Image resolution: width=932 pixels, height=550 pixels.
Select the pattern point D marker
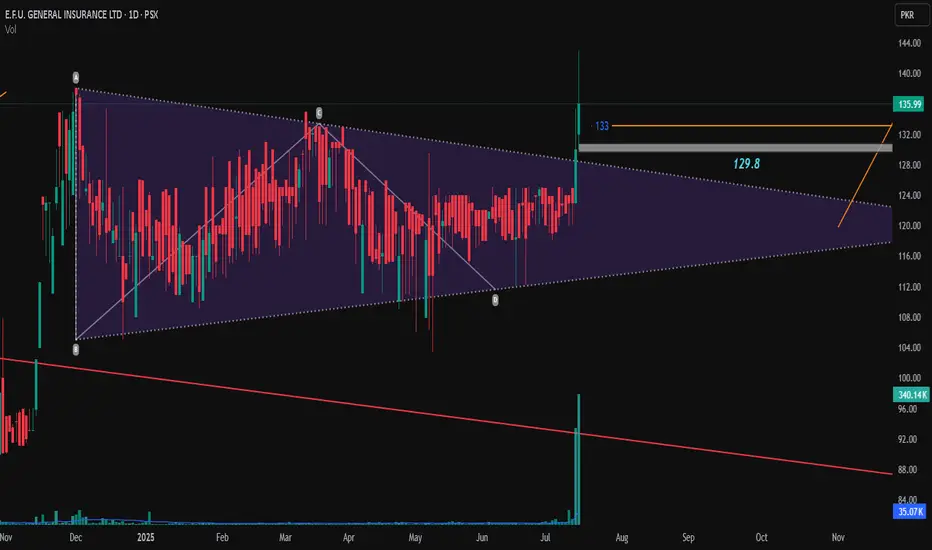pyautogui.click(x=495, y=300)
